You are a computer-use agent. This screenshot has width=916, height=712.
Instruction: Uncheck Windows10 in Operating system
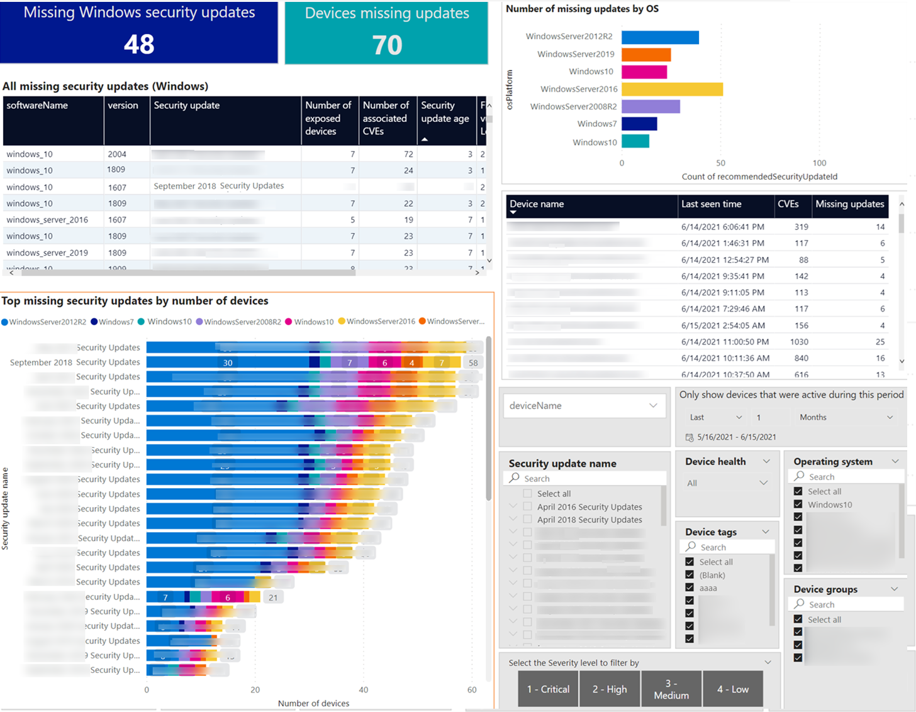pos(798,504)
